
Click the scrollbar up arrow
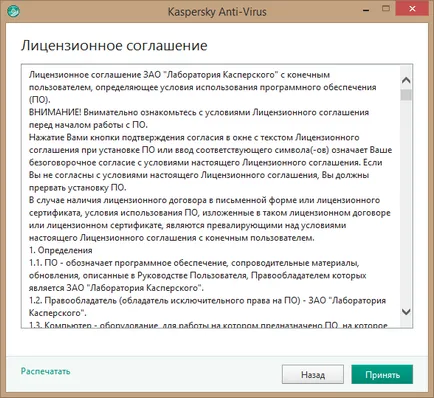click(x=406, y=80)
